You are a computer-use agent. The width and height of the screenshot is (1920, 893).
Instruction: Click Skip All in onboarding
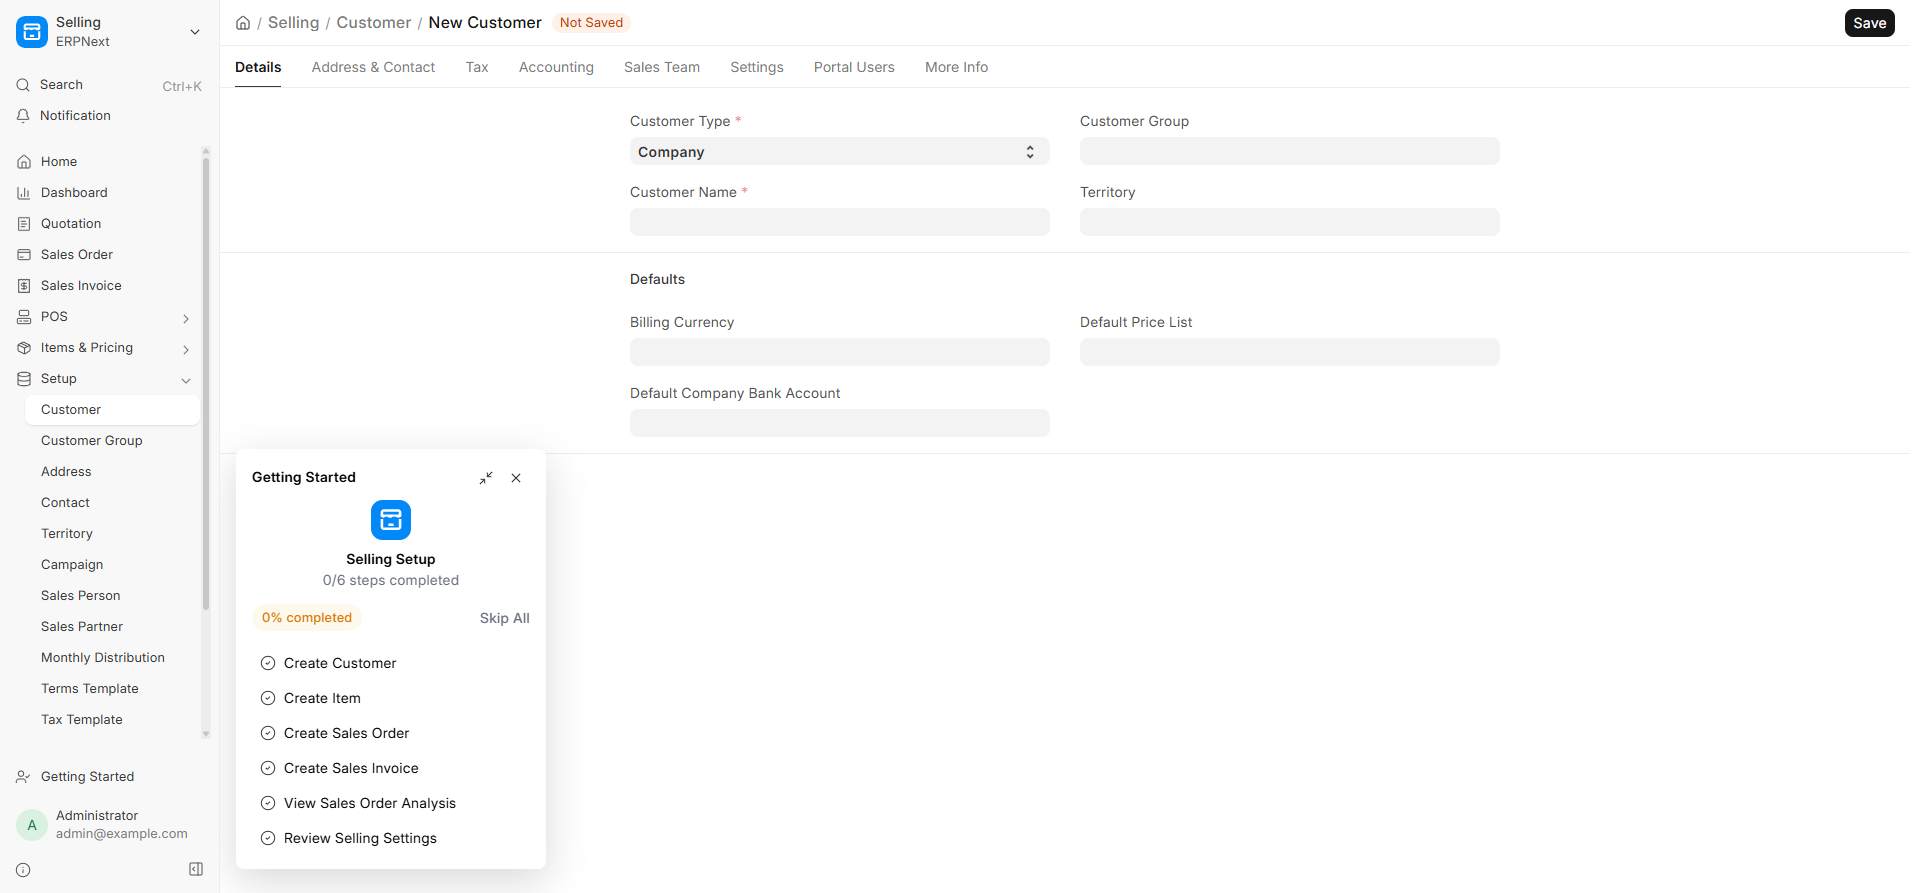coord(505,618)
